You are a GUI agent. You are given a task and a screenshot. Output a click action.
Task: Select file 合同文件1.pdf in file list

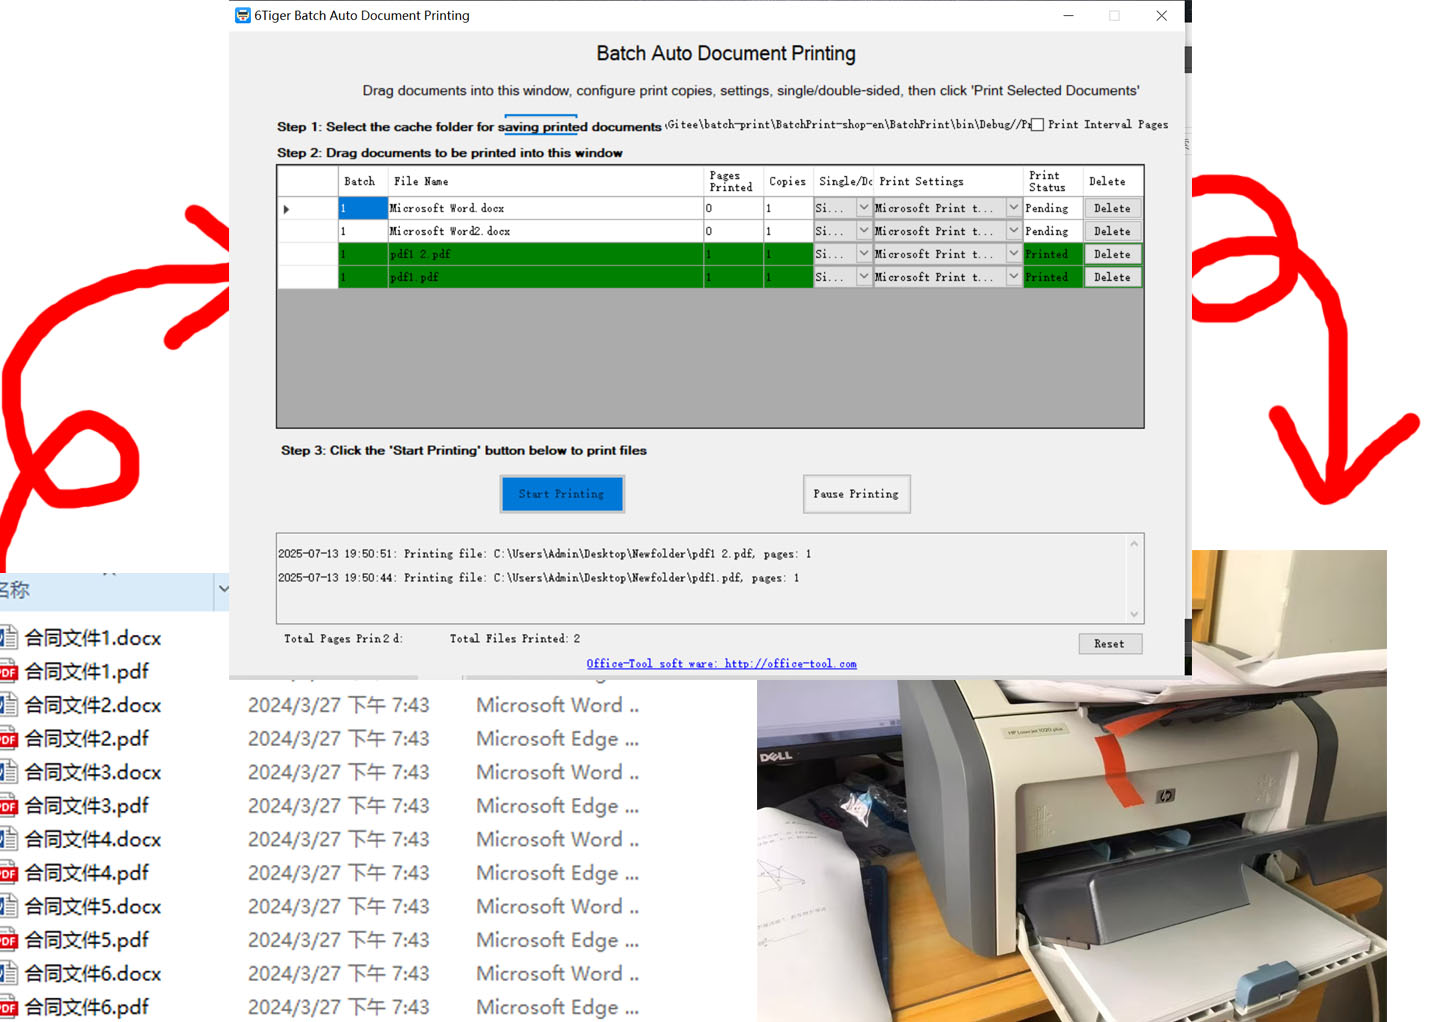click(x=86, y=671)
